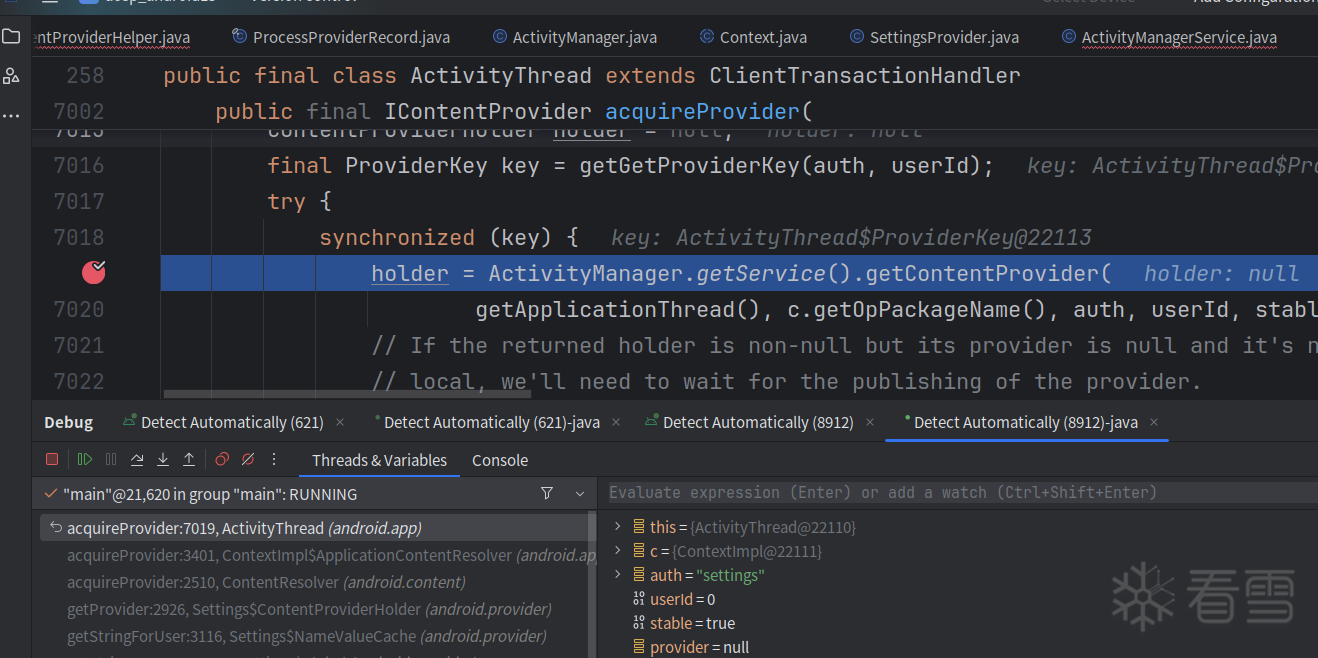Switch to the Console tab
The width and height of the screenshot is (1318, 658).
click(x=500, y=460)
